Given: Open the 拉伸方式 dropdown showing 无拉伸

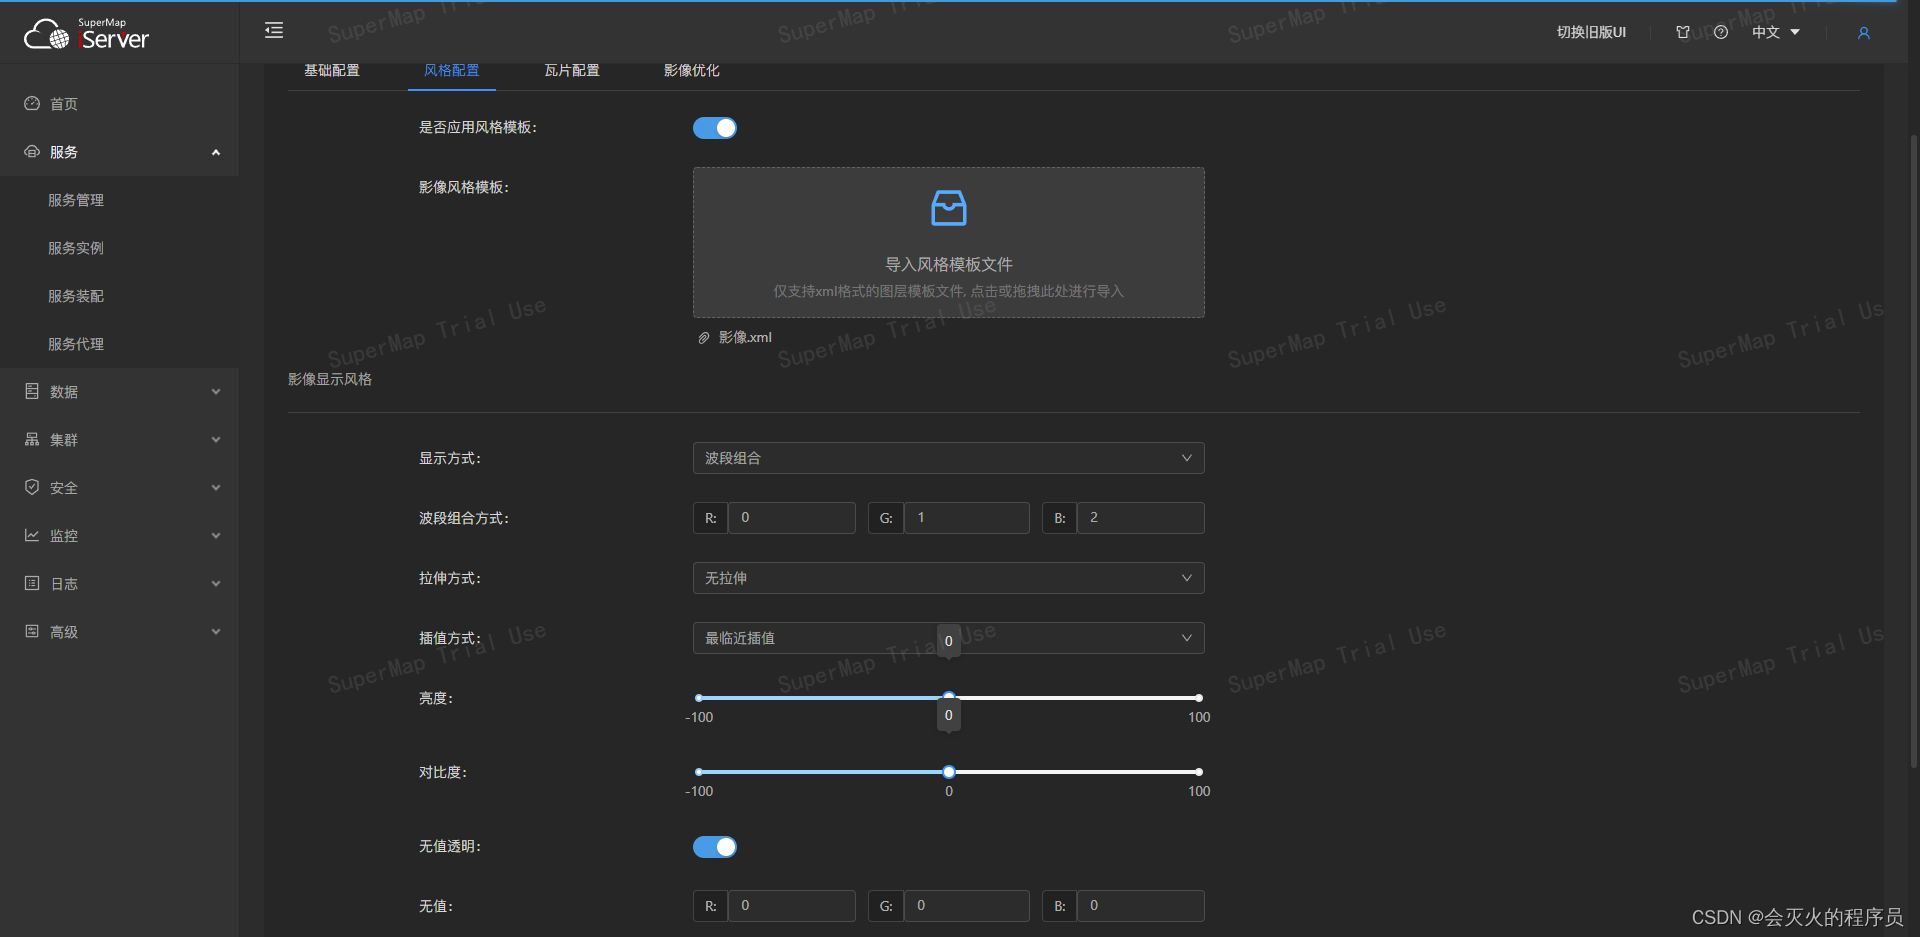Looking at the screenshot, I should (x=948, y=577).
